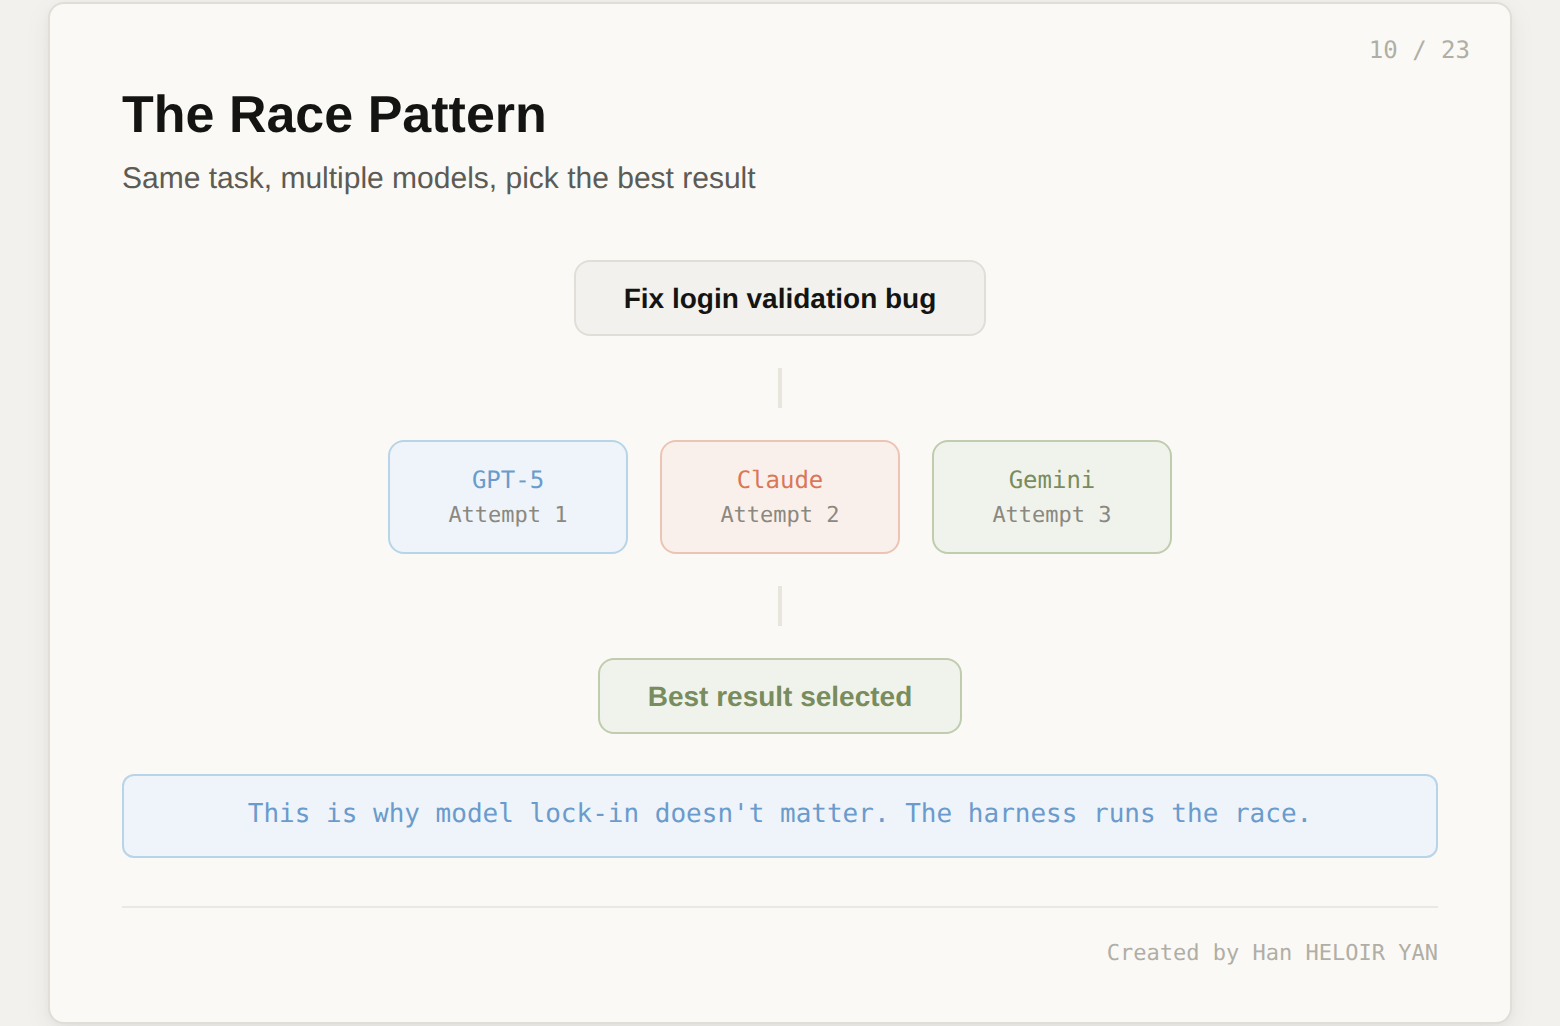
Task: Click the "Attempt 3" label under Gemini
Action: 1051,515
